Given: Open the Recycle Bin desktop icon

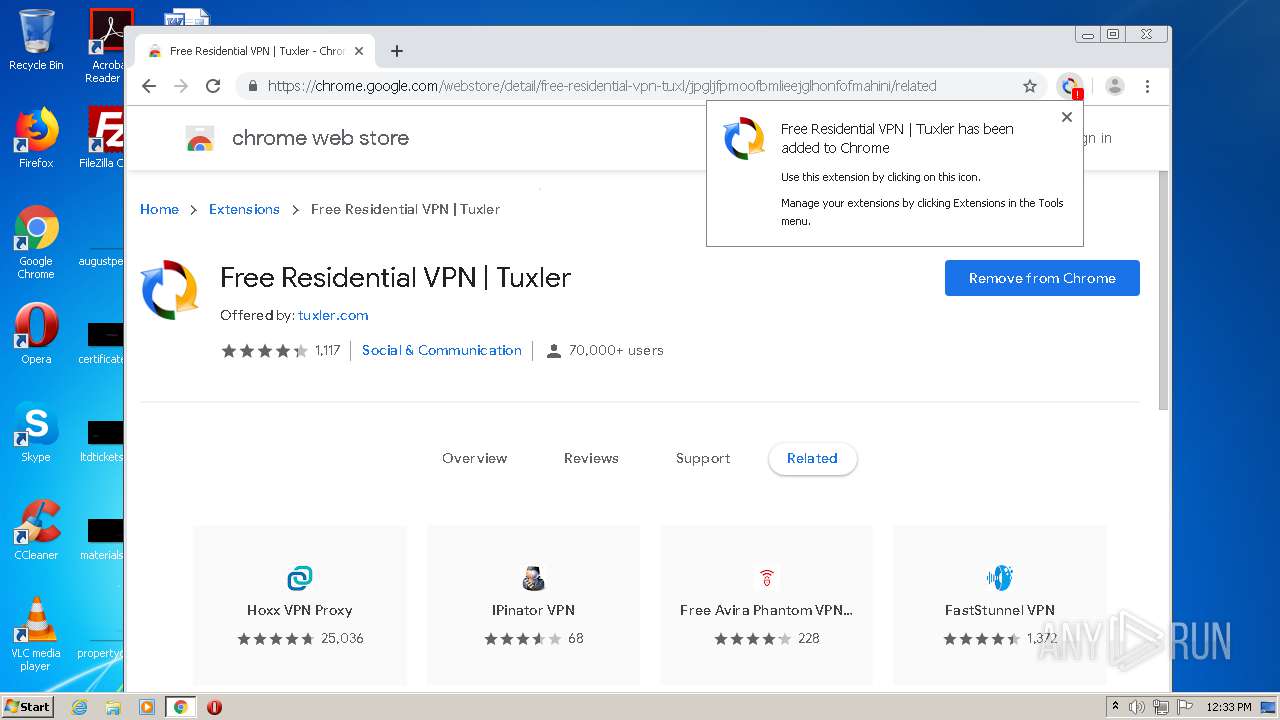Looking at the screenshot, I should click(36, 40).
